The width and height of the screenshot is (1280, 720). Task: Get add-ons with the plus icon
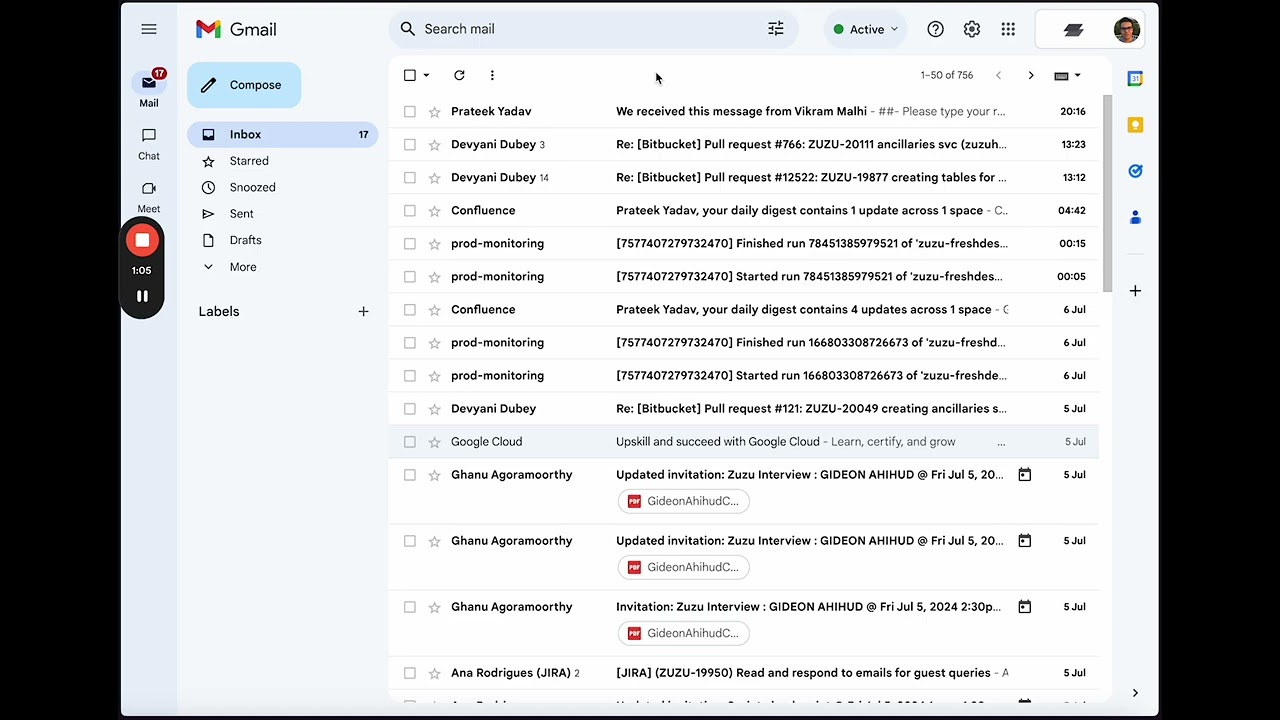(1135, 291)
